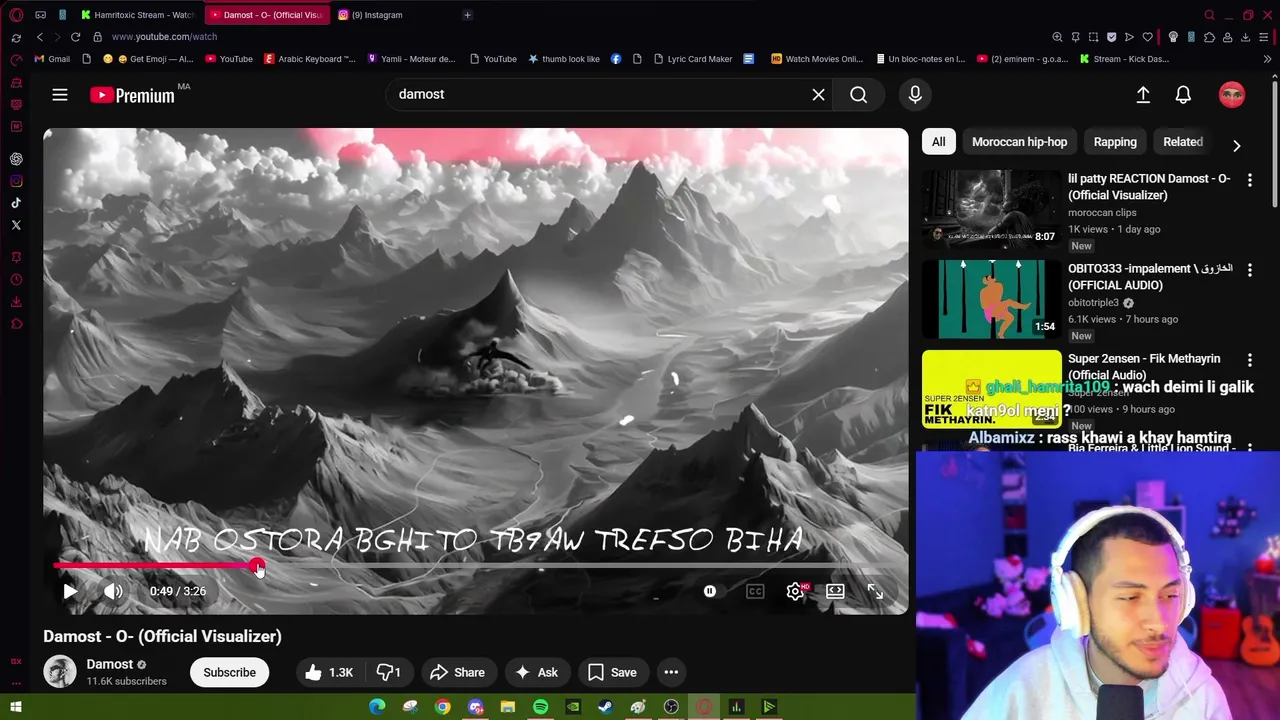Select the Related filter chip

point(1183,142)
